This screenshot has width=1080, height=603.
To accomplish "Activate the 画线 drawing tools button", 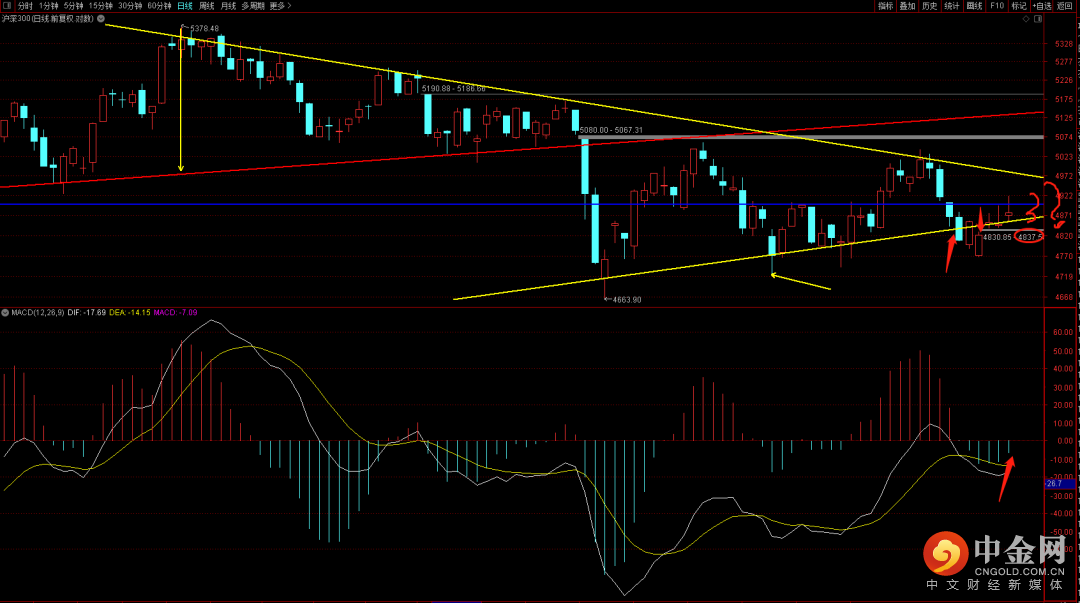I will pyautogui.click(x=974, y=6).
